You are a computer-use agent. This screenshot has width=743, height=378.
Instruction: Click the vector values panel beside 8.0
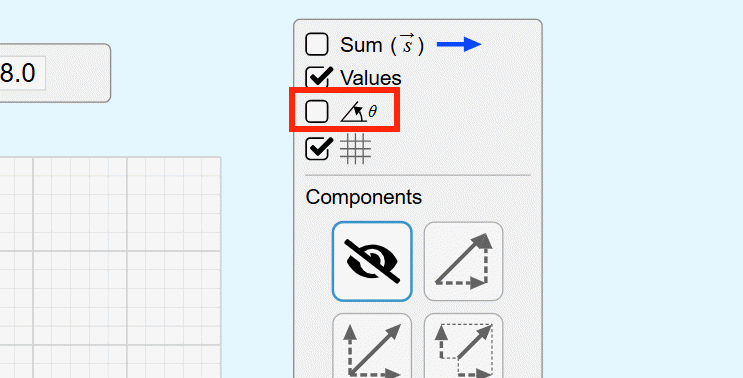pos(55,73)
